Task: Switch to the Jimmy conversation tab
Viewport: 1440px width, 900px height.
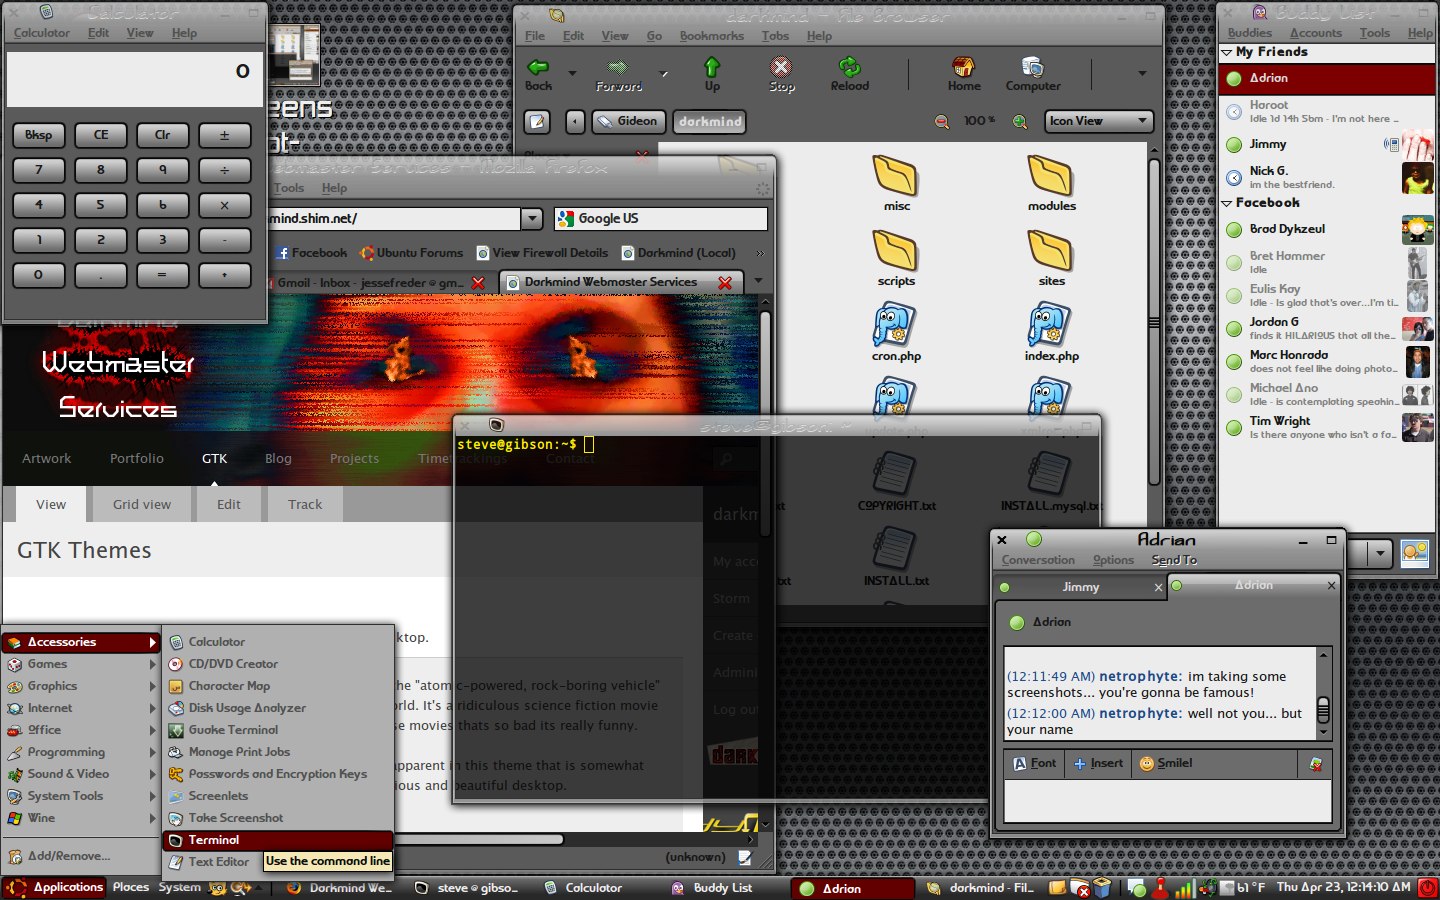Action: pos(1080,587)
